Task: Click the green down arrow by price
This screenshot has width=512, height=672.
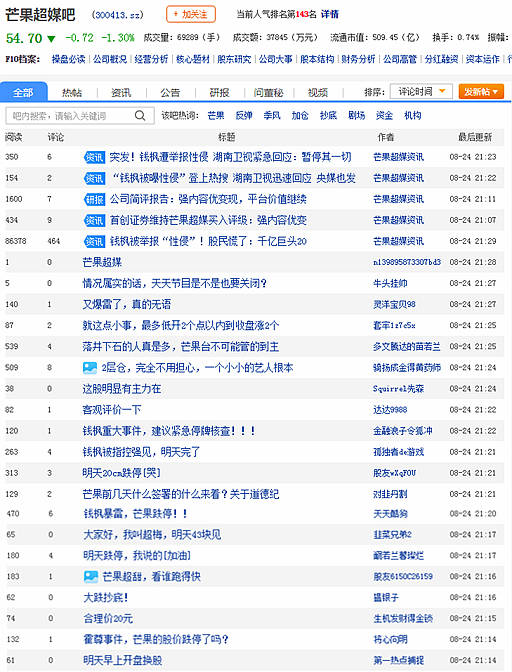Action: pyautogui.click(x=51, y=39)
